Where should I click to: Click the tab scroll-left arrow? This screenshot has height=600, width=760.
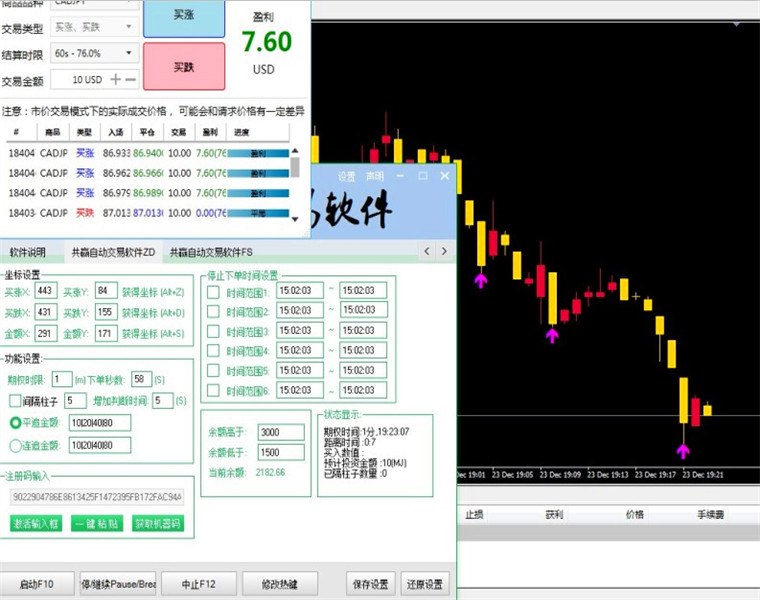coord(427,251)
